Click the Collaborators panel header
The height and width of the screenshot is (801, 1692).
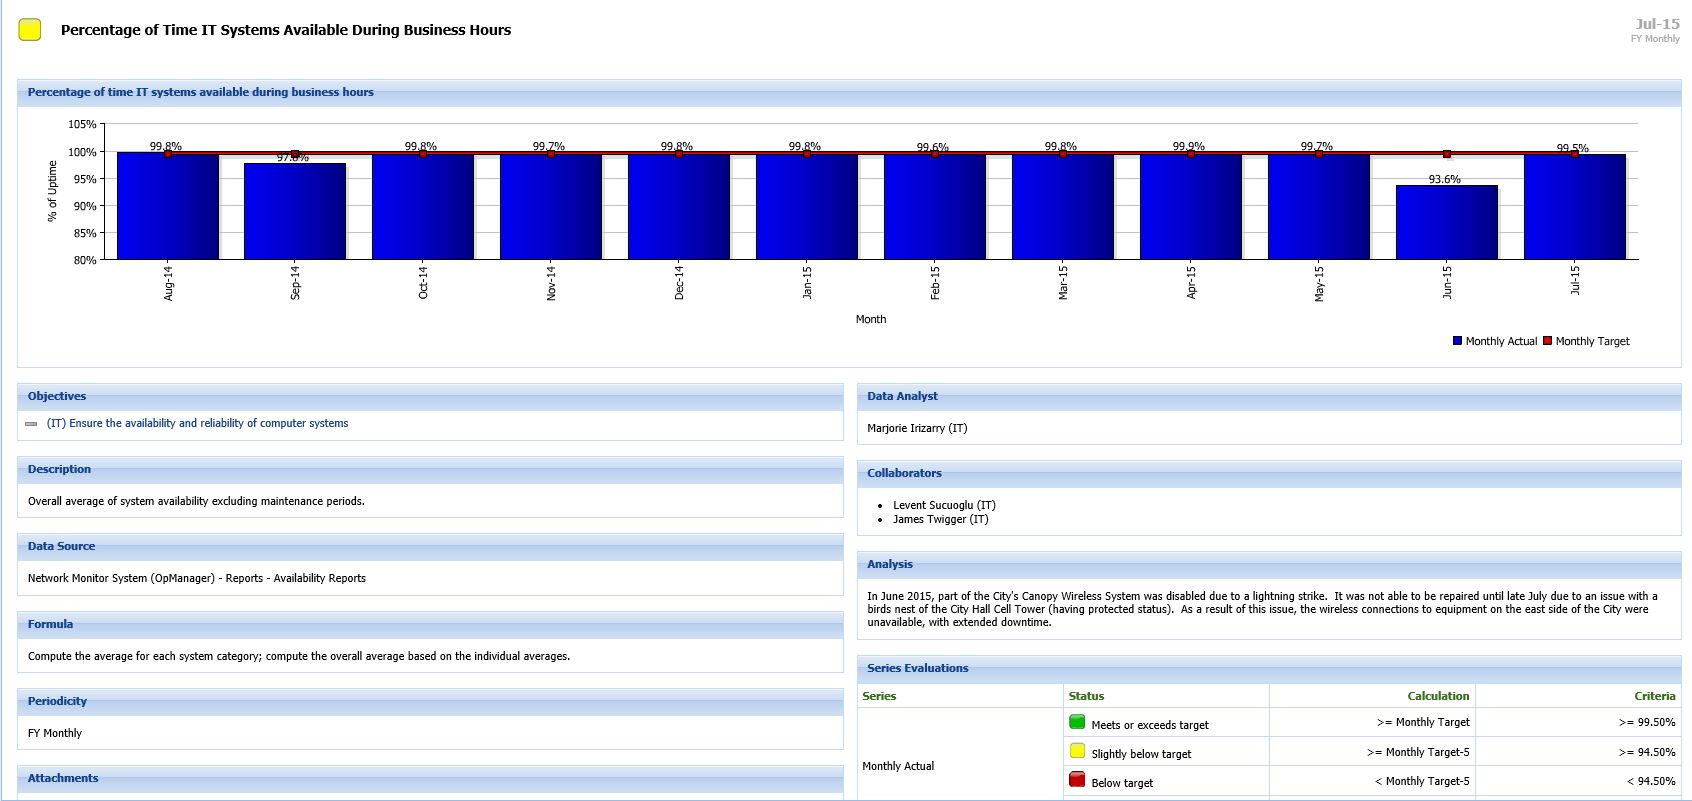click(1269, 474)
